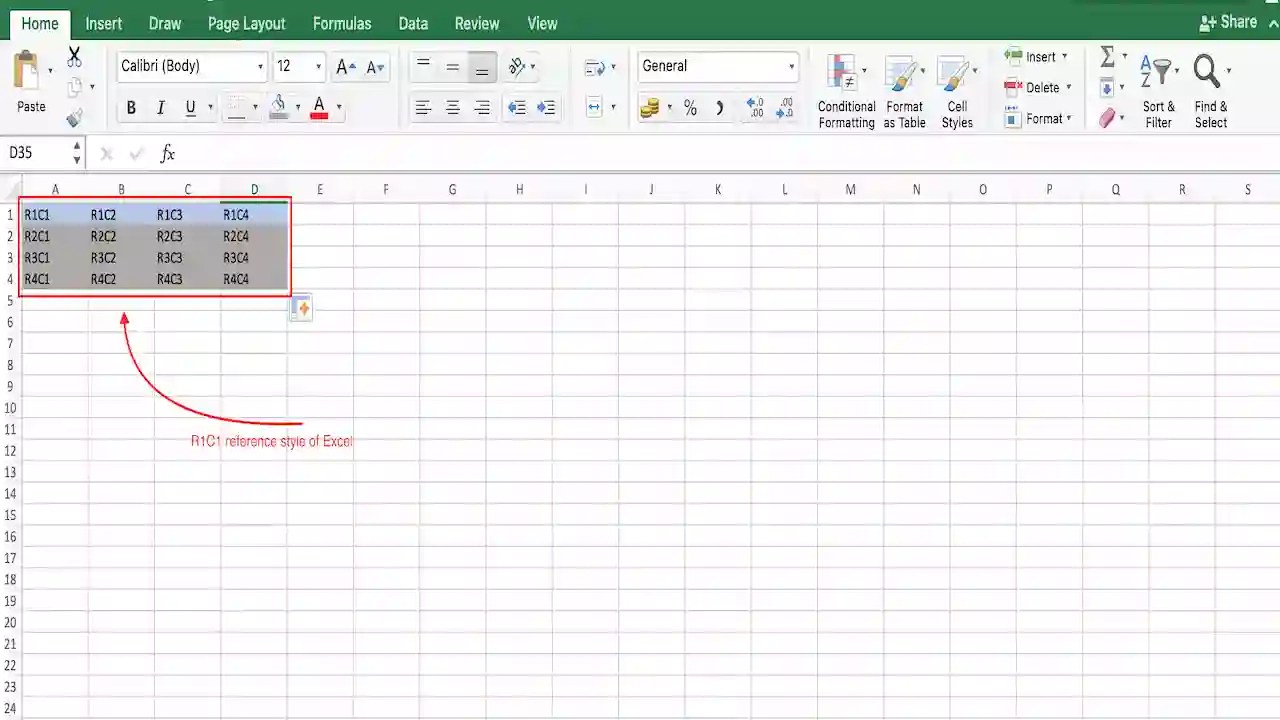Apply percent number style
Screen dimensions: 1280x720
(689, 108)
